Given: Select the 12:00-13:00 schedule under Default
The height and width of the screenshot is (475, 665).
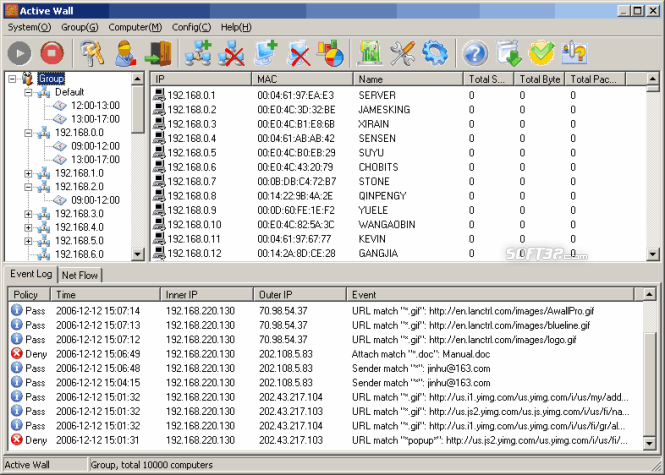Looking at the screenshot, I should pyautogui.click(x=95, y=105).
